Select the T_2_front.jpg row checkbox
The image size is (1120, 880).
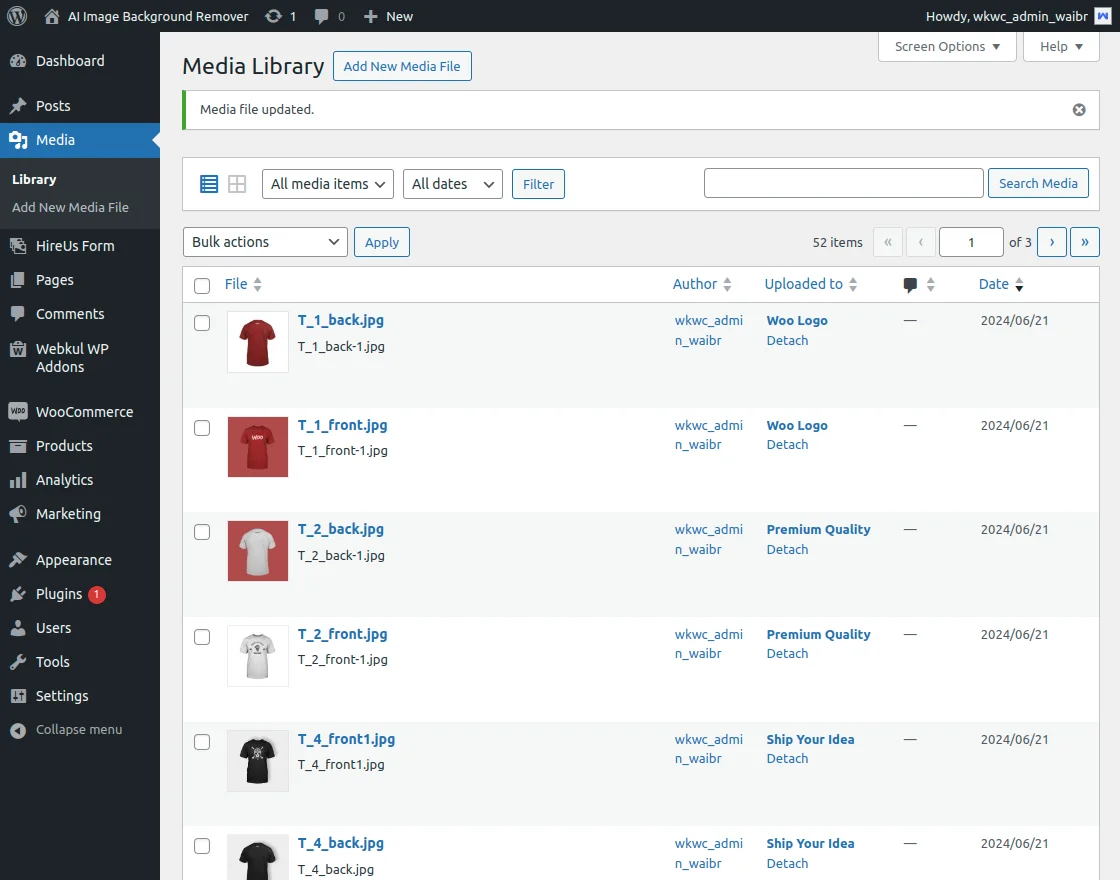(x=202, y=637)
